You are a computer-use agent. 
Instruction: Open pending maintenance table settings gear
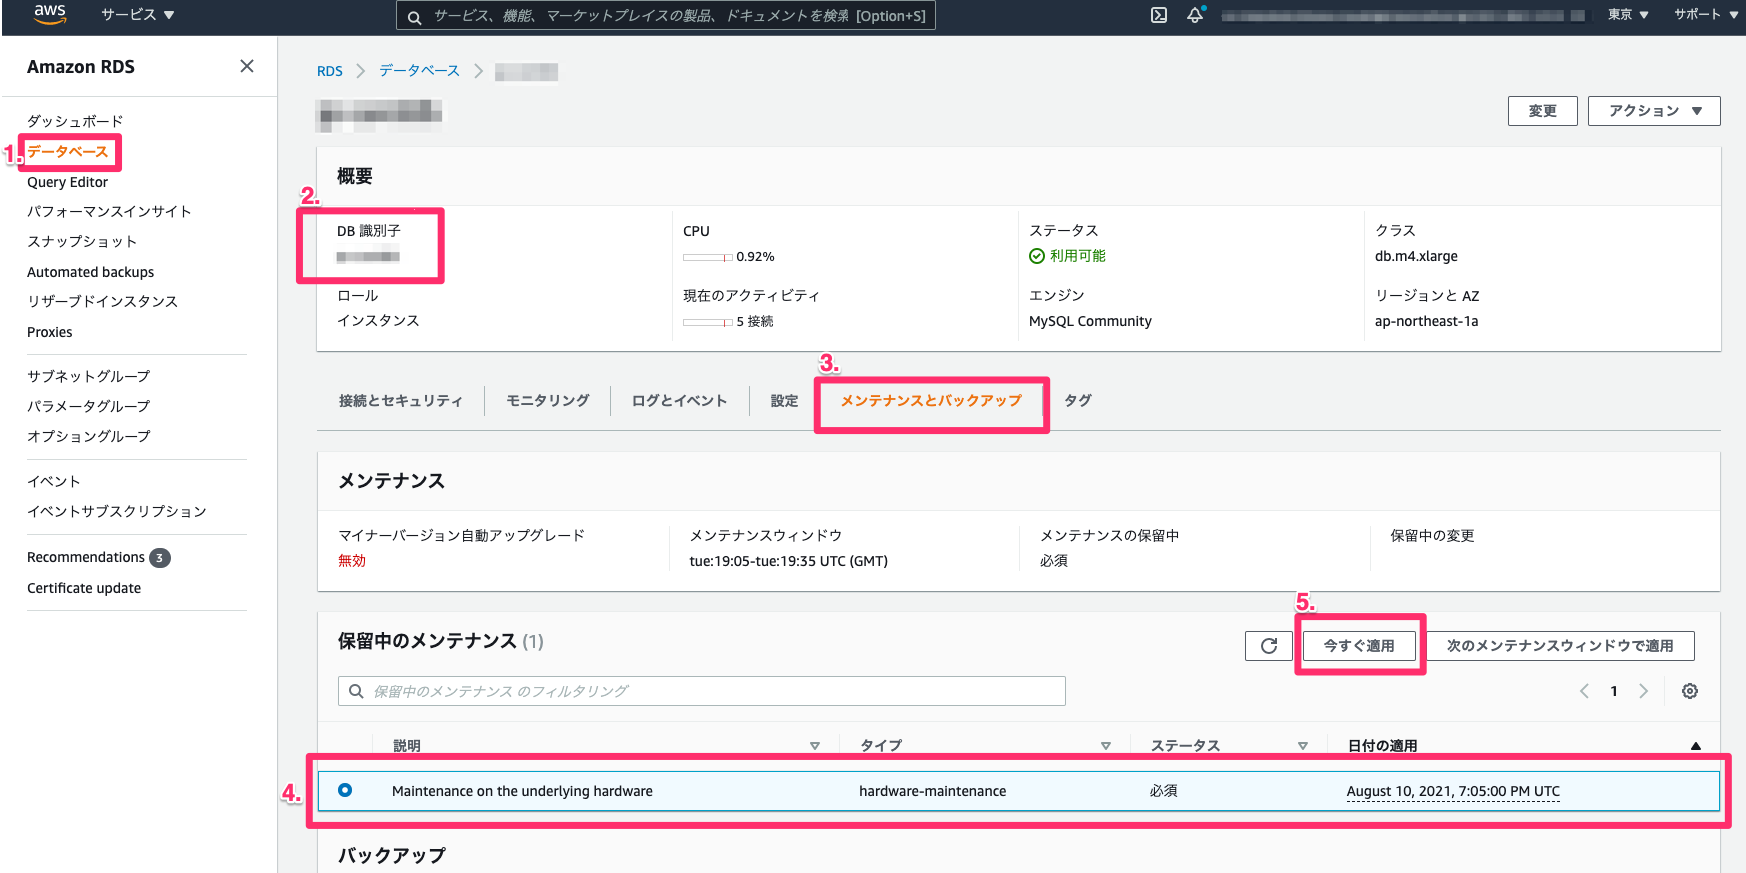click(1690, 691)
